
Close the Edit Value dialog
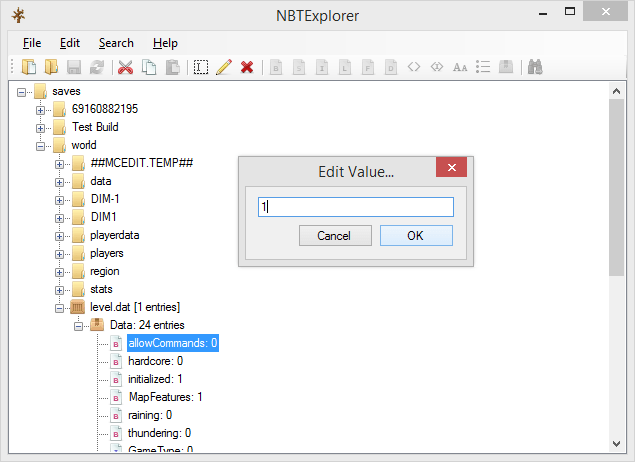452,167
